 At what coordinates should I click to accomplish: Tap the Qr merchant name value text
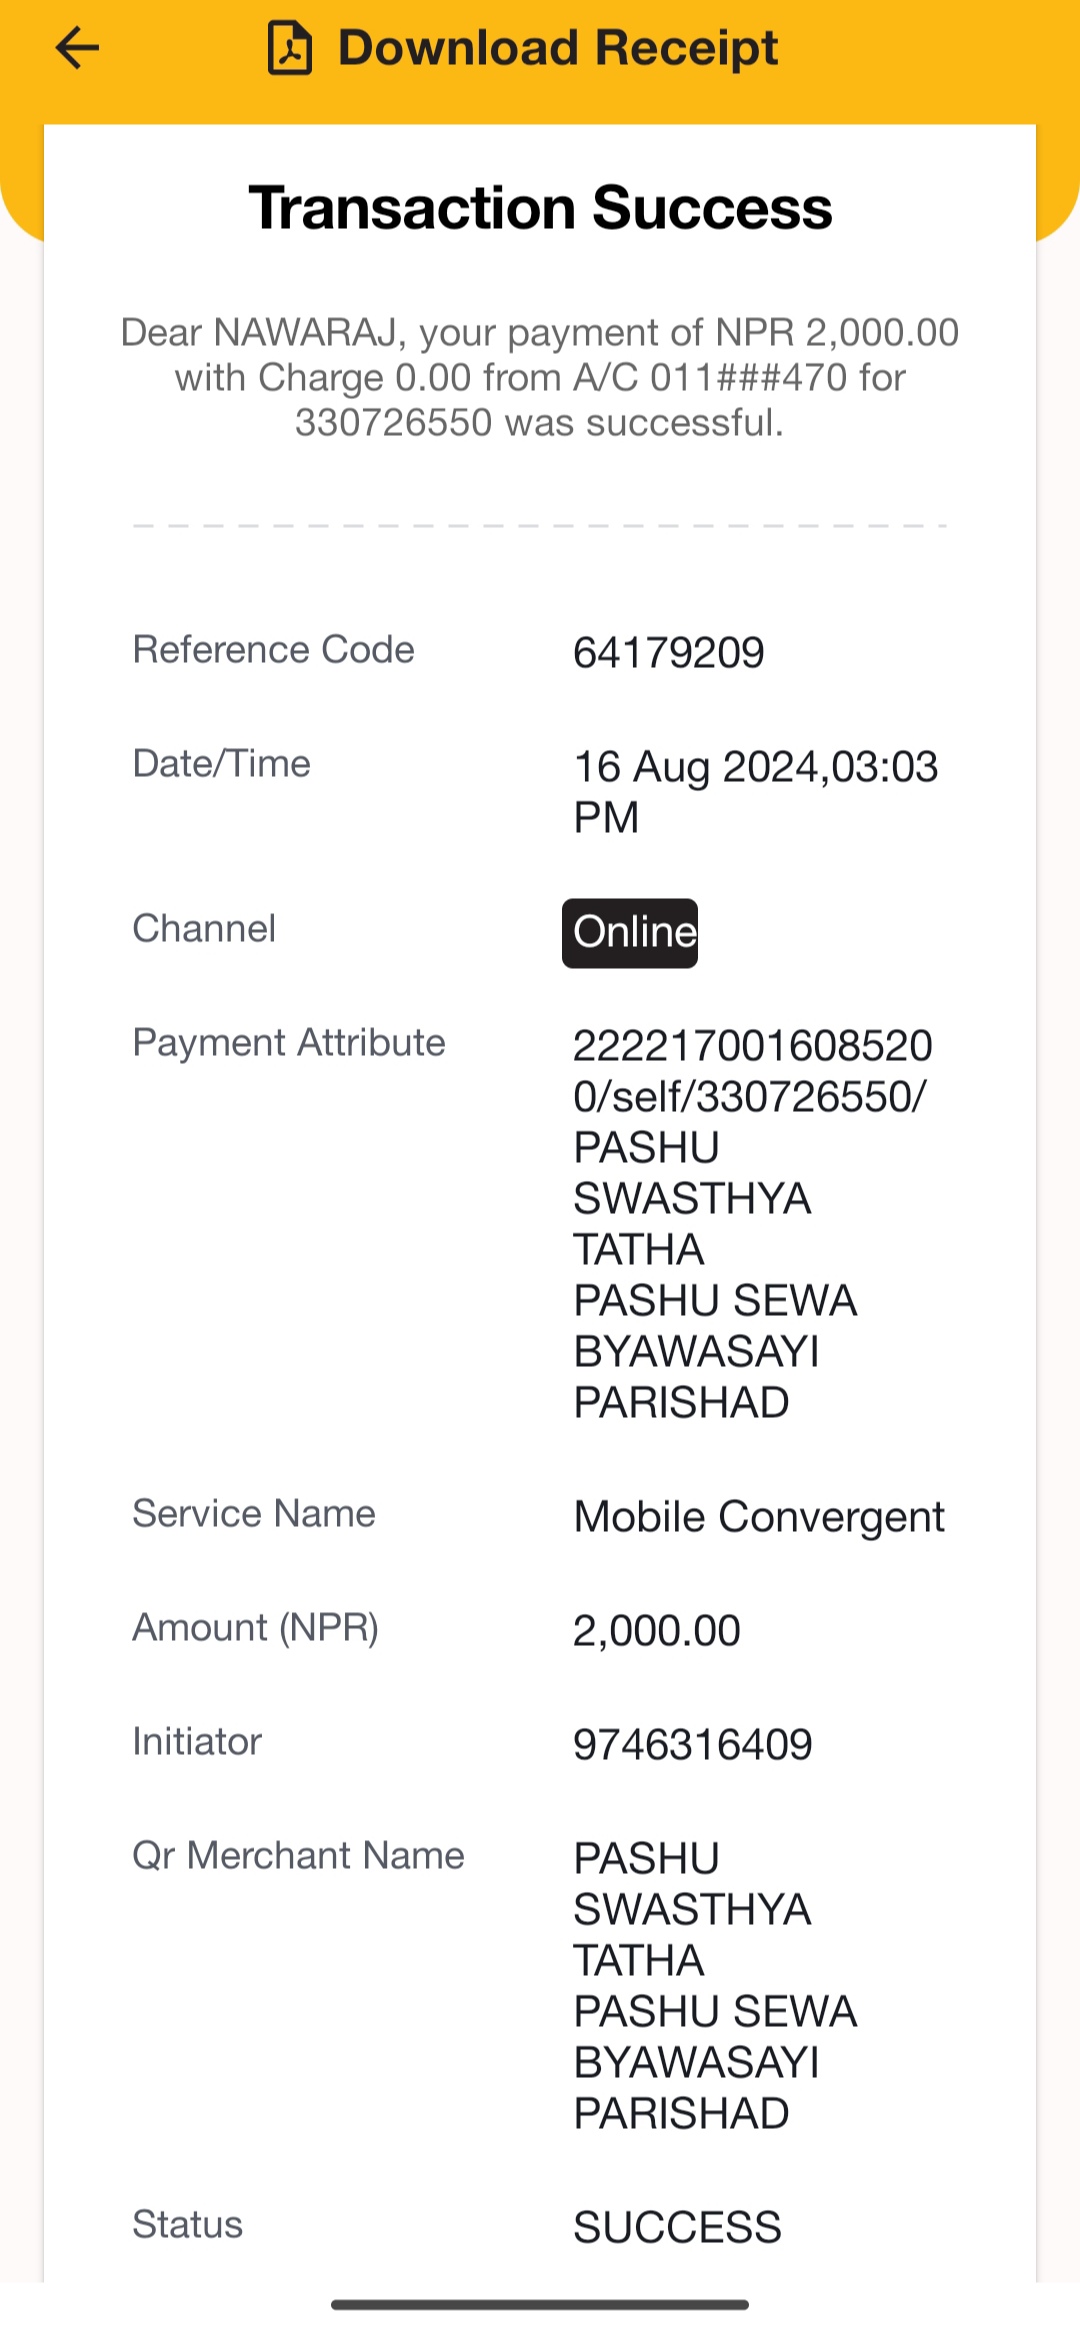tap(715, 1986)
